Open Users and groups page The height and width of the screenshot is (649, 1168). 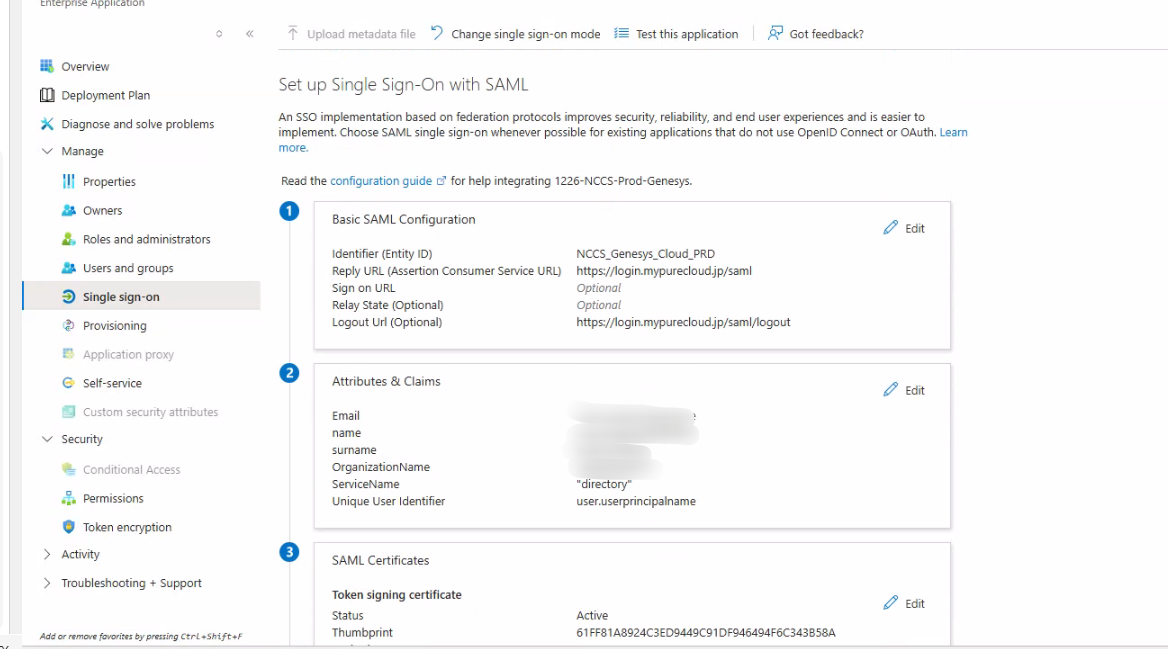point(128,268)
